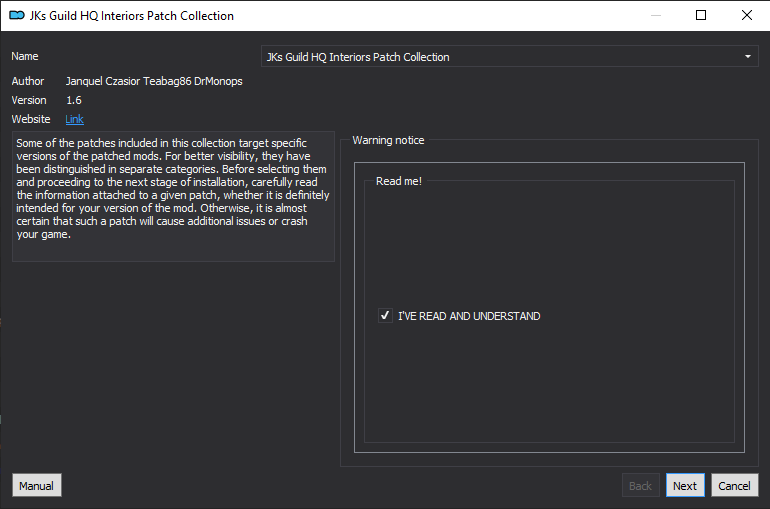
Task: Open the JKs Guild HQ Interiors name combo box
Action: [509, 56]
